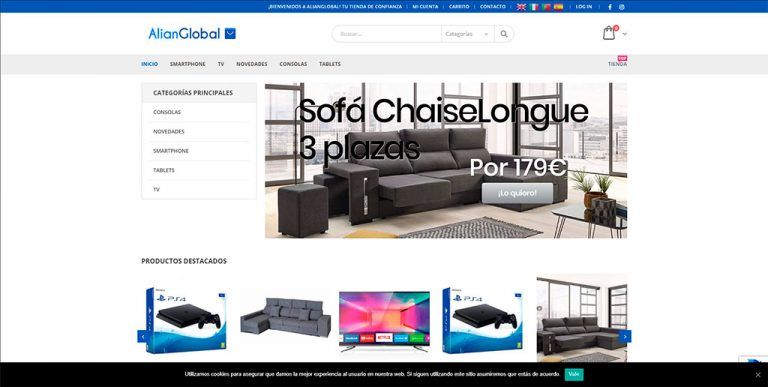Click the MI CUENTA top link
768x387 pixels.
pos(425,7)
